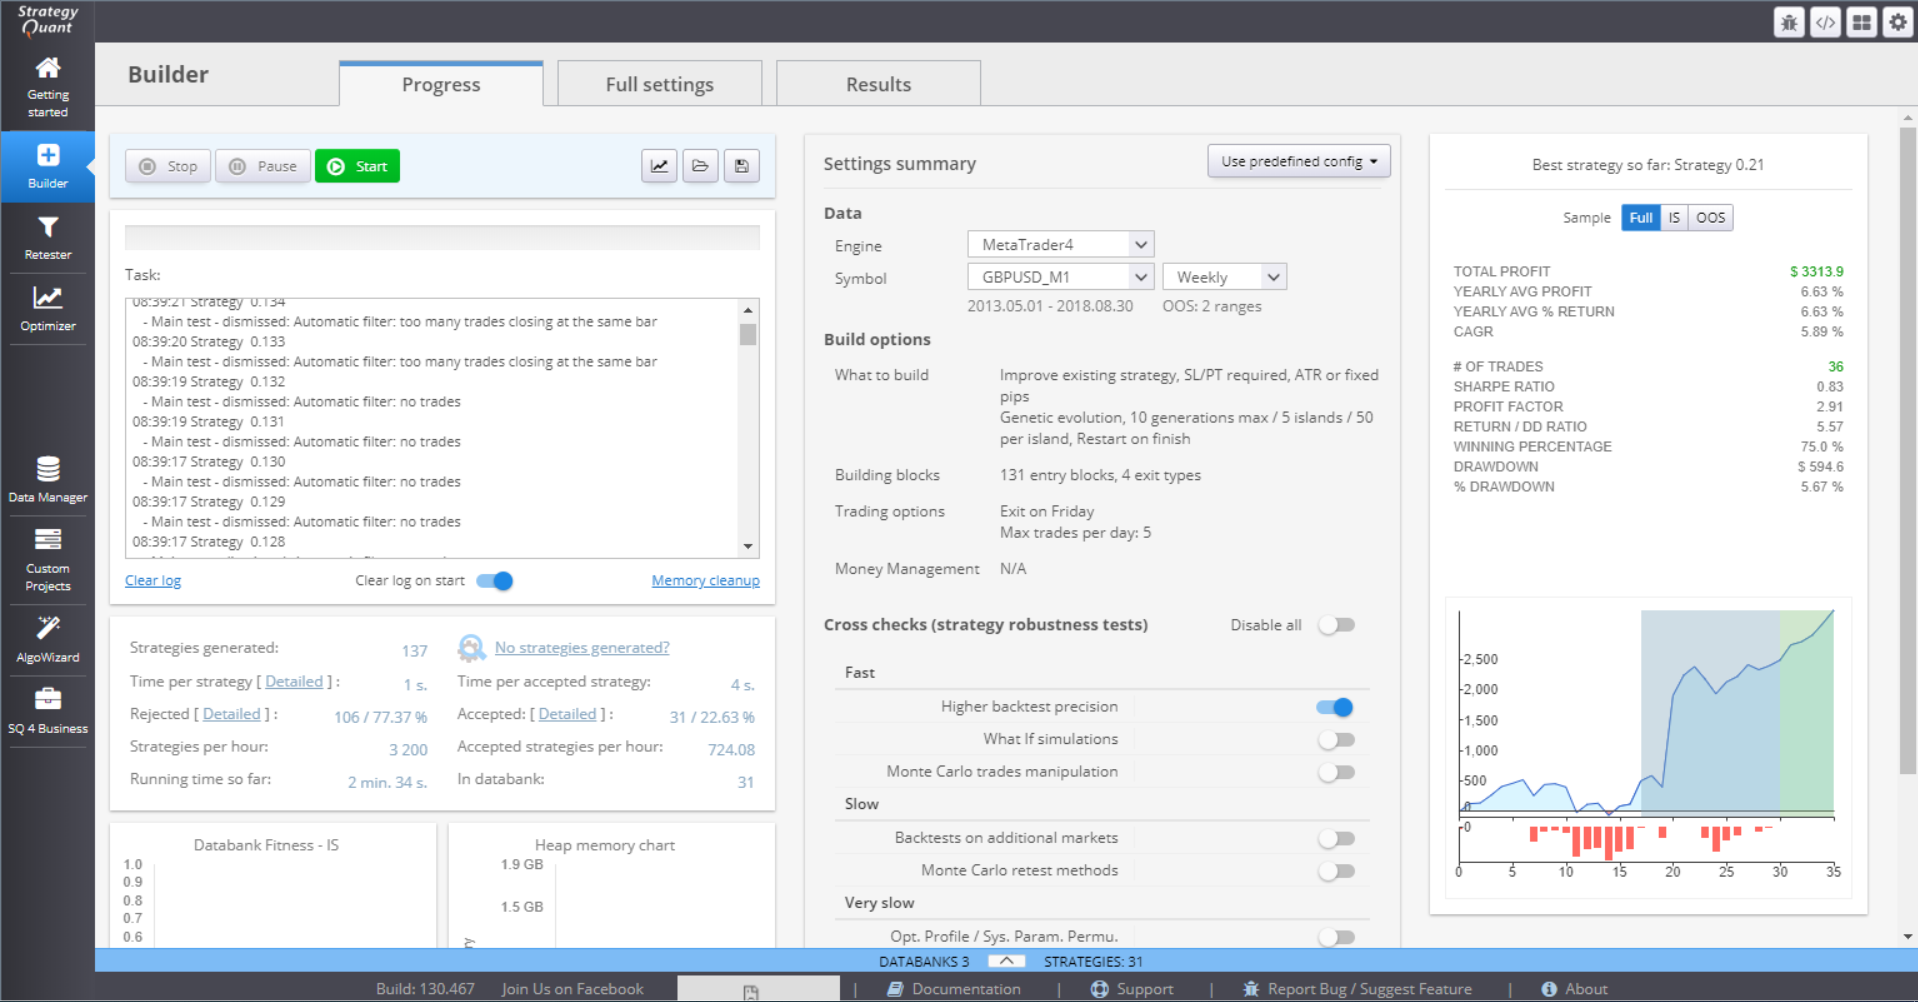The width and height of the screenshot is (1918, 1002).
Task: Switch to the Results tab
Action: pos(878,84)
